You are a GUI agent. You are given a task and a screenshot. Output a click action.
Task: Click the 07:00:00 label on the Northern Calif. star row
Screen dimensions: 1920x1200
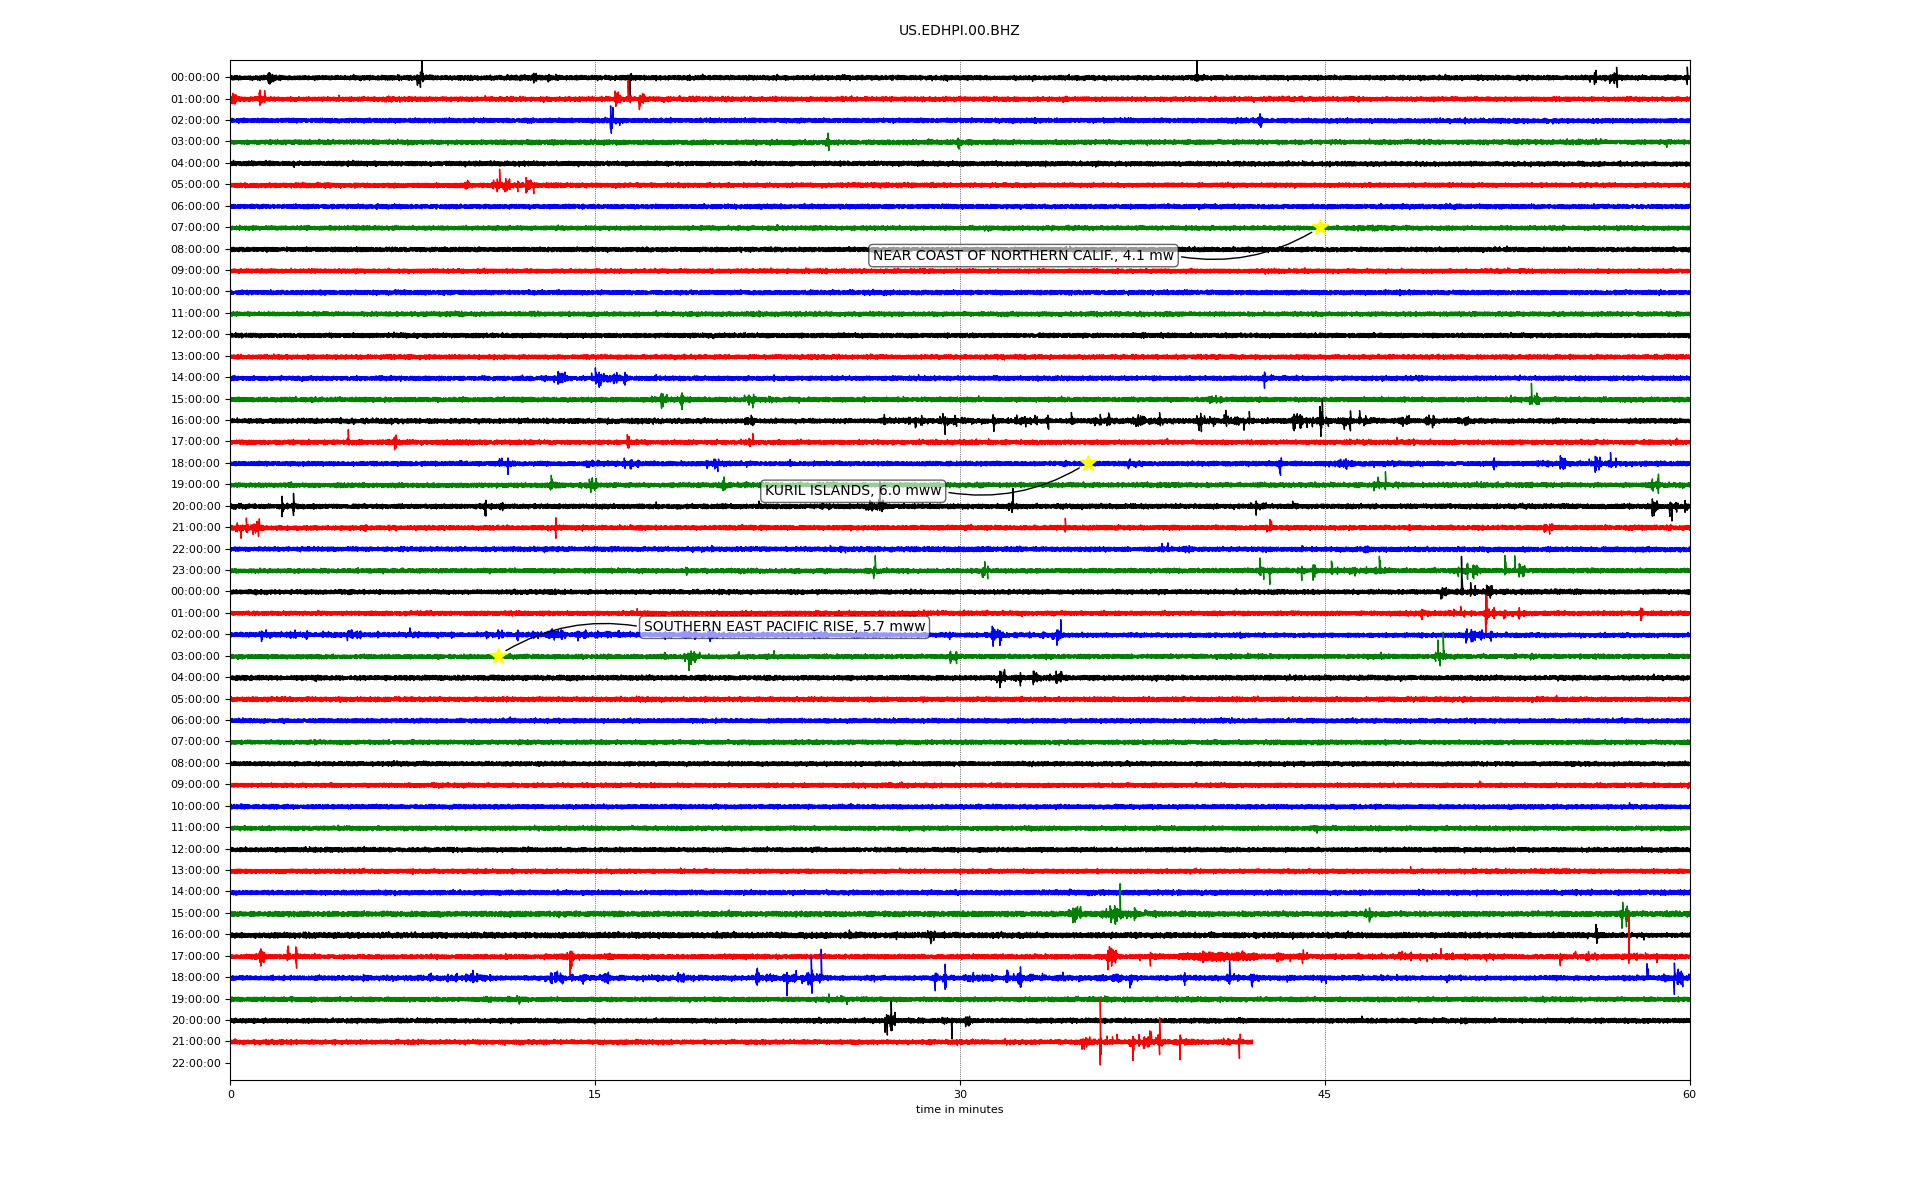click(x=195, y=228)
